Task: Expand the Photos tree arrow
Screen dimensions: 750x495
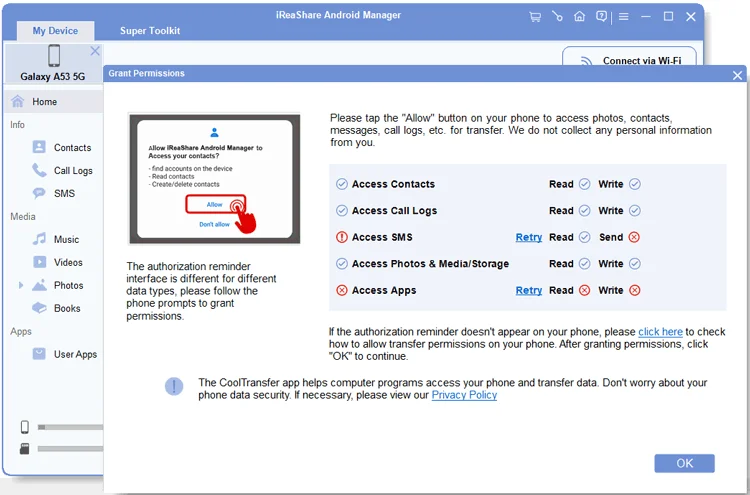Action: click(21, 285)
